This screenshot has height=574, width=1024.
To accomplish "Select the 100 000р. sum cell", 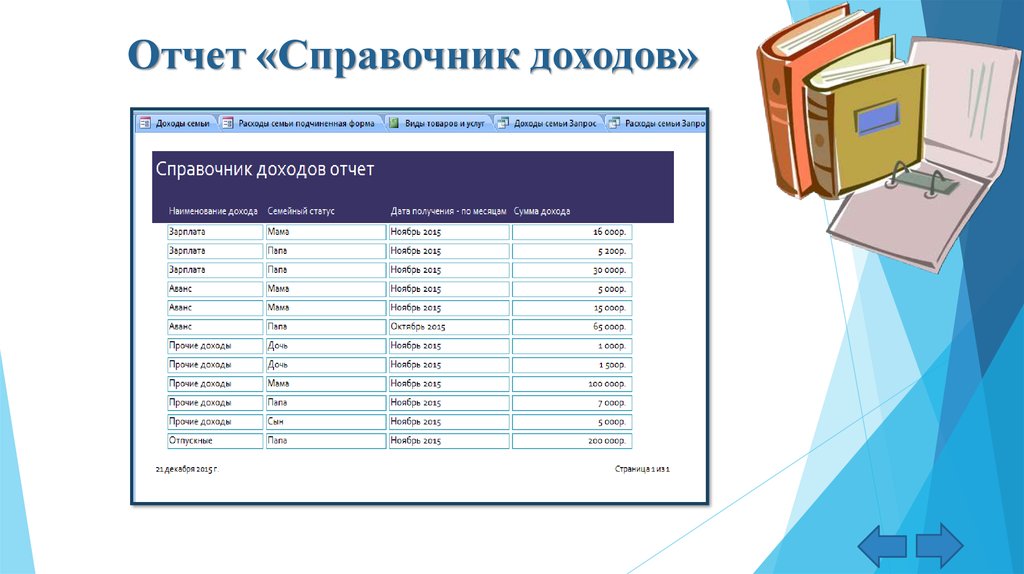I will click(x=572, y=384).
